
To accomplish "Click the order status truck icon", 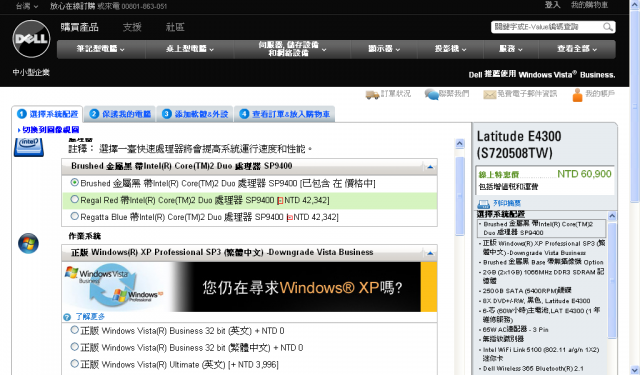I will pyautogui.click(x=372, y=95).
